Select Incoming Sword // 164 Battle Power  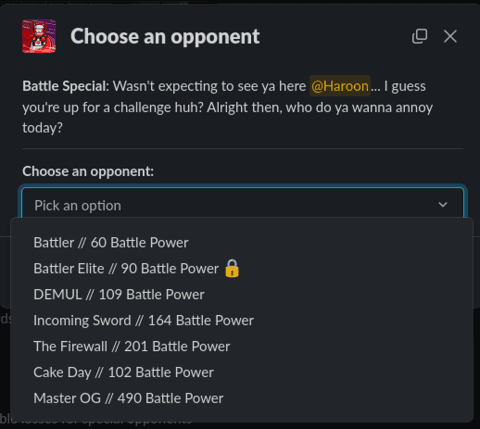pos(242,321)
